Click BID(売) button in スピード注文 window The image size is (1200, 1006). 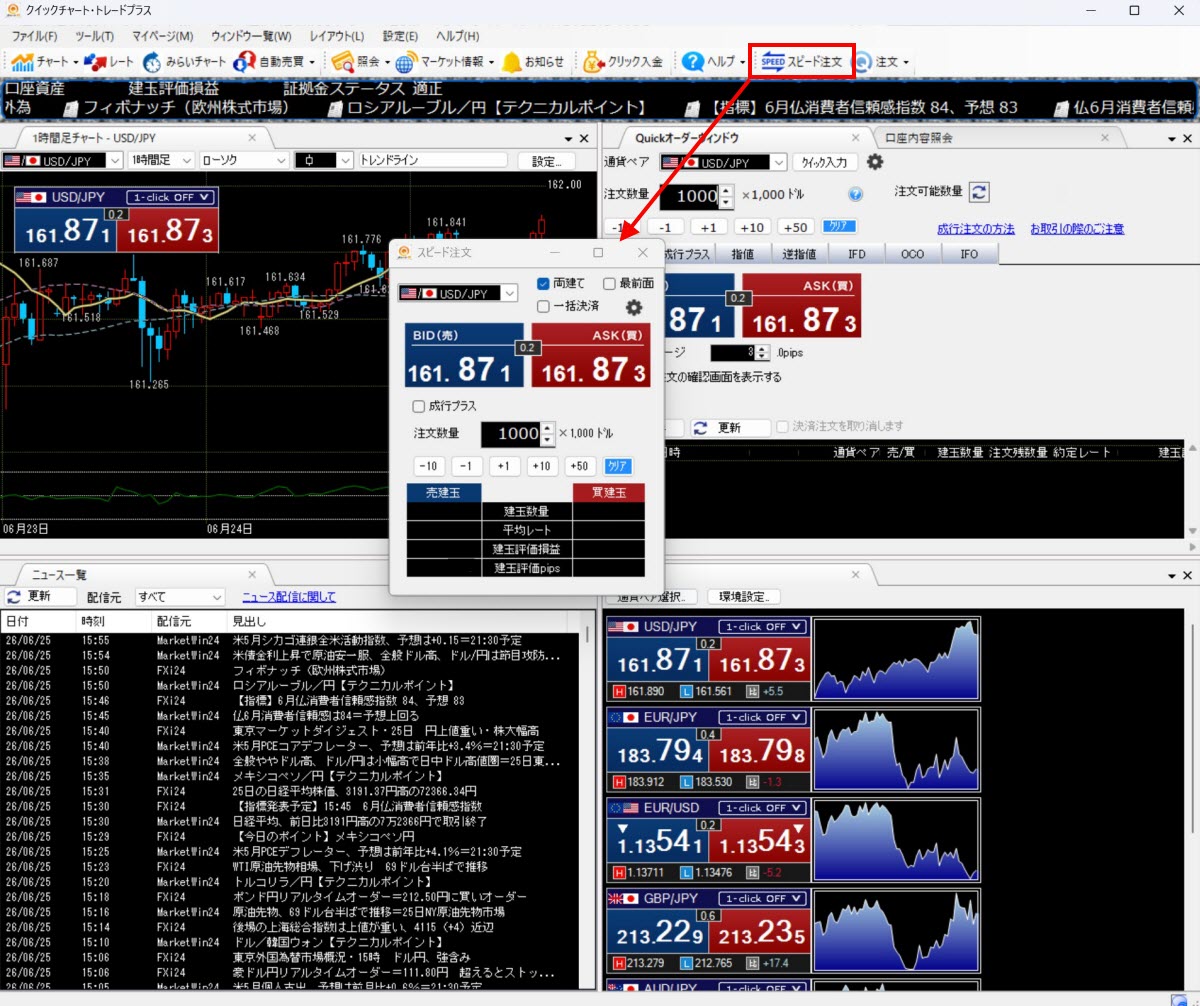point(464,355)
